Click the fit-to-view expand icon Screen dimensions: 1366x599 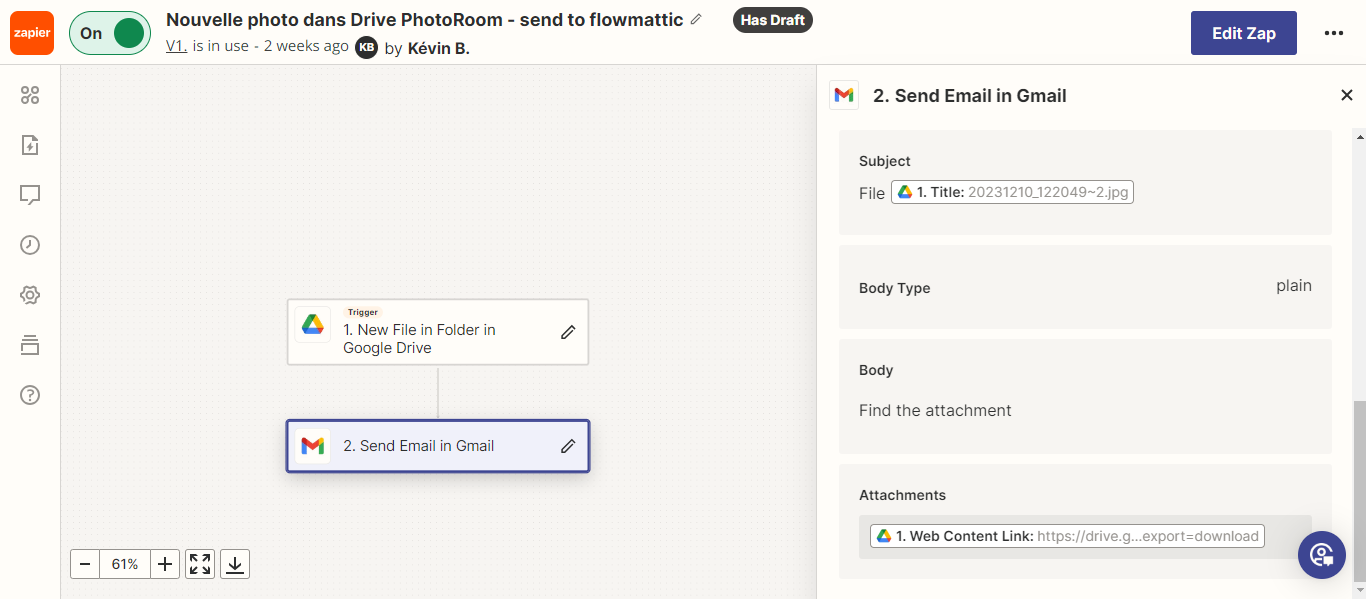pos(200,564)
